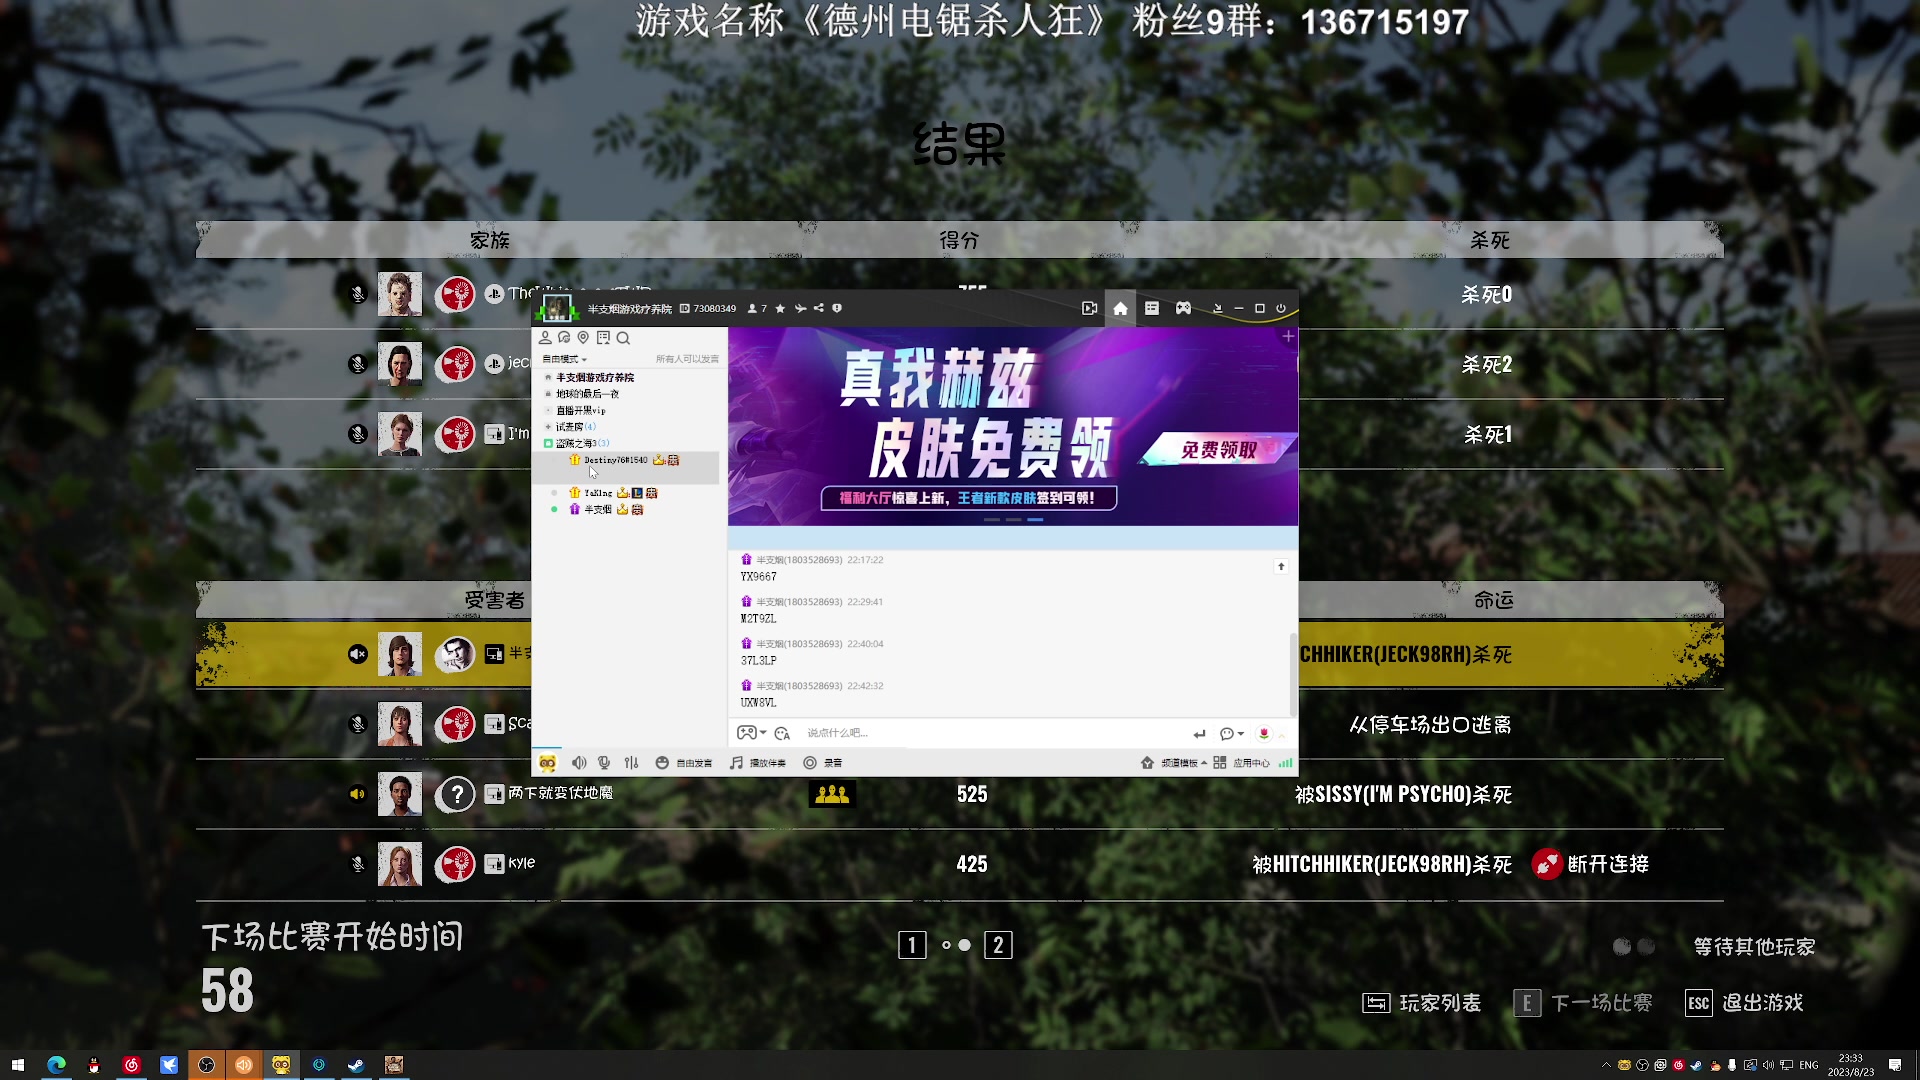Click the location pin icon in the sidebar
The height and width of the screenshot is (1080, 1920).
point(583,337)
